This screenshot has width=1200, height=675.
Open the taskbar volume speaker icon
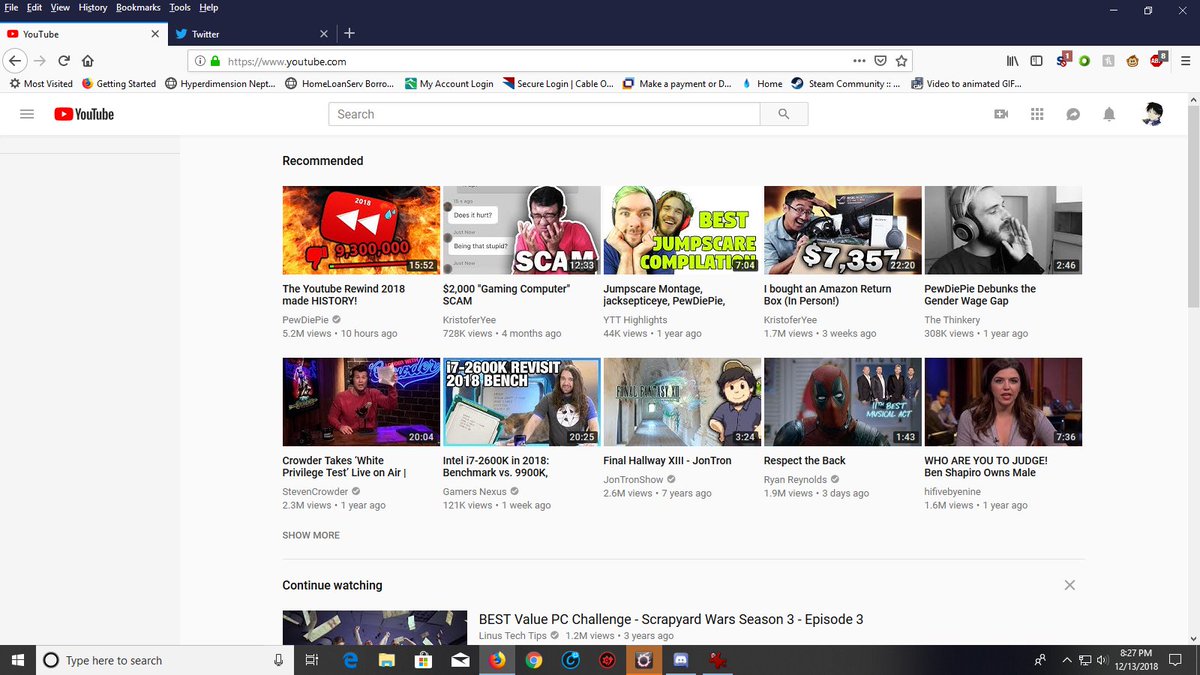pyautogui.click(x=1102, y=660)
